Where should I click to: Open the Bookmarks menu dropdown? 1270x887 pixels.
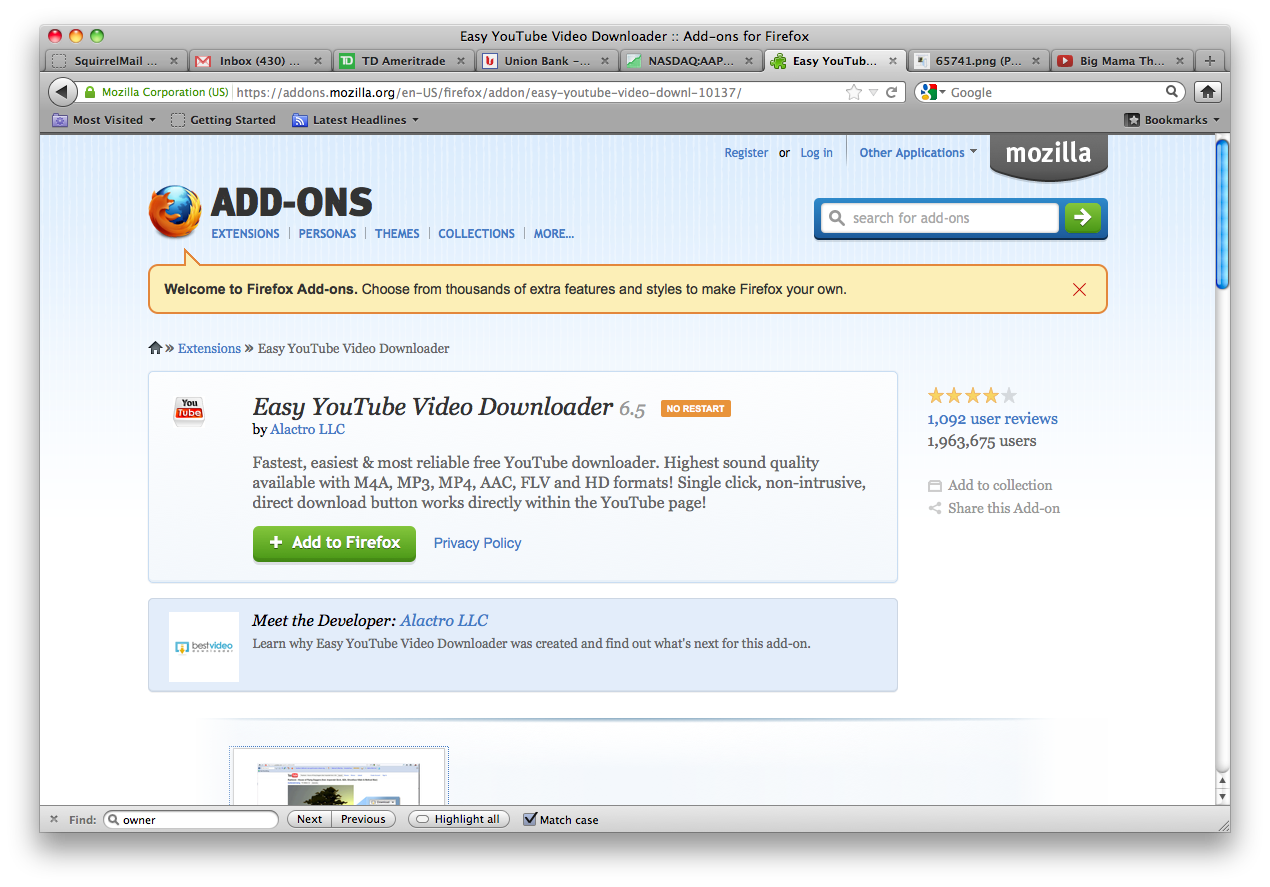pos(1172,120)
